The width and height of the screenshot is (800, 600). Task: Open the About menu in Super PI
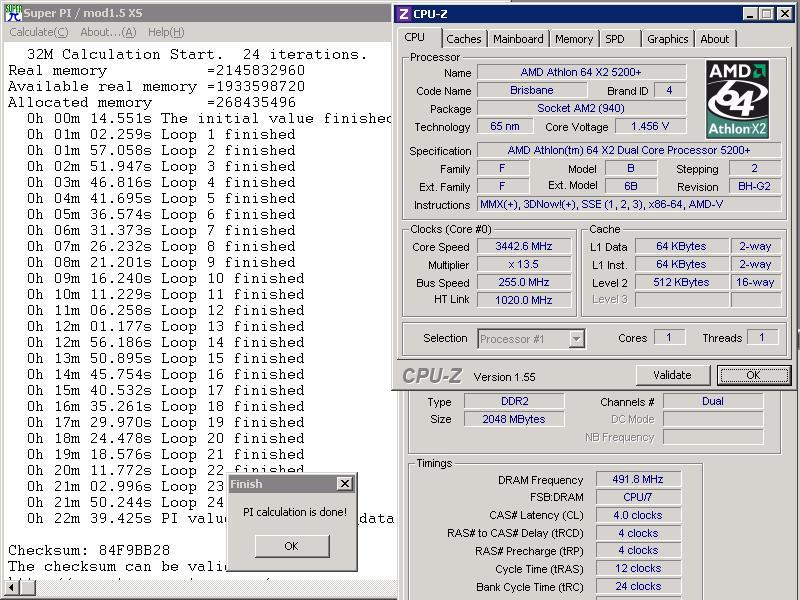click(x=108, y=32)
